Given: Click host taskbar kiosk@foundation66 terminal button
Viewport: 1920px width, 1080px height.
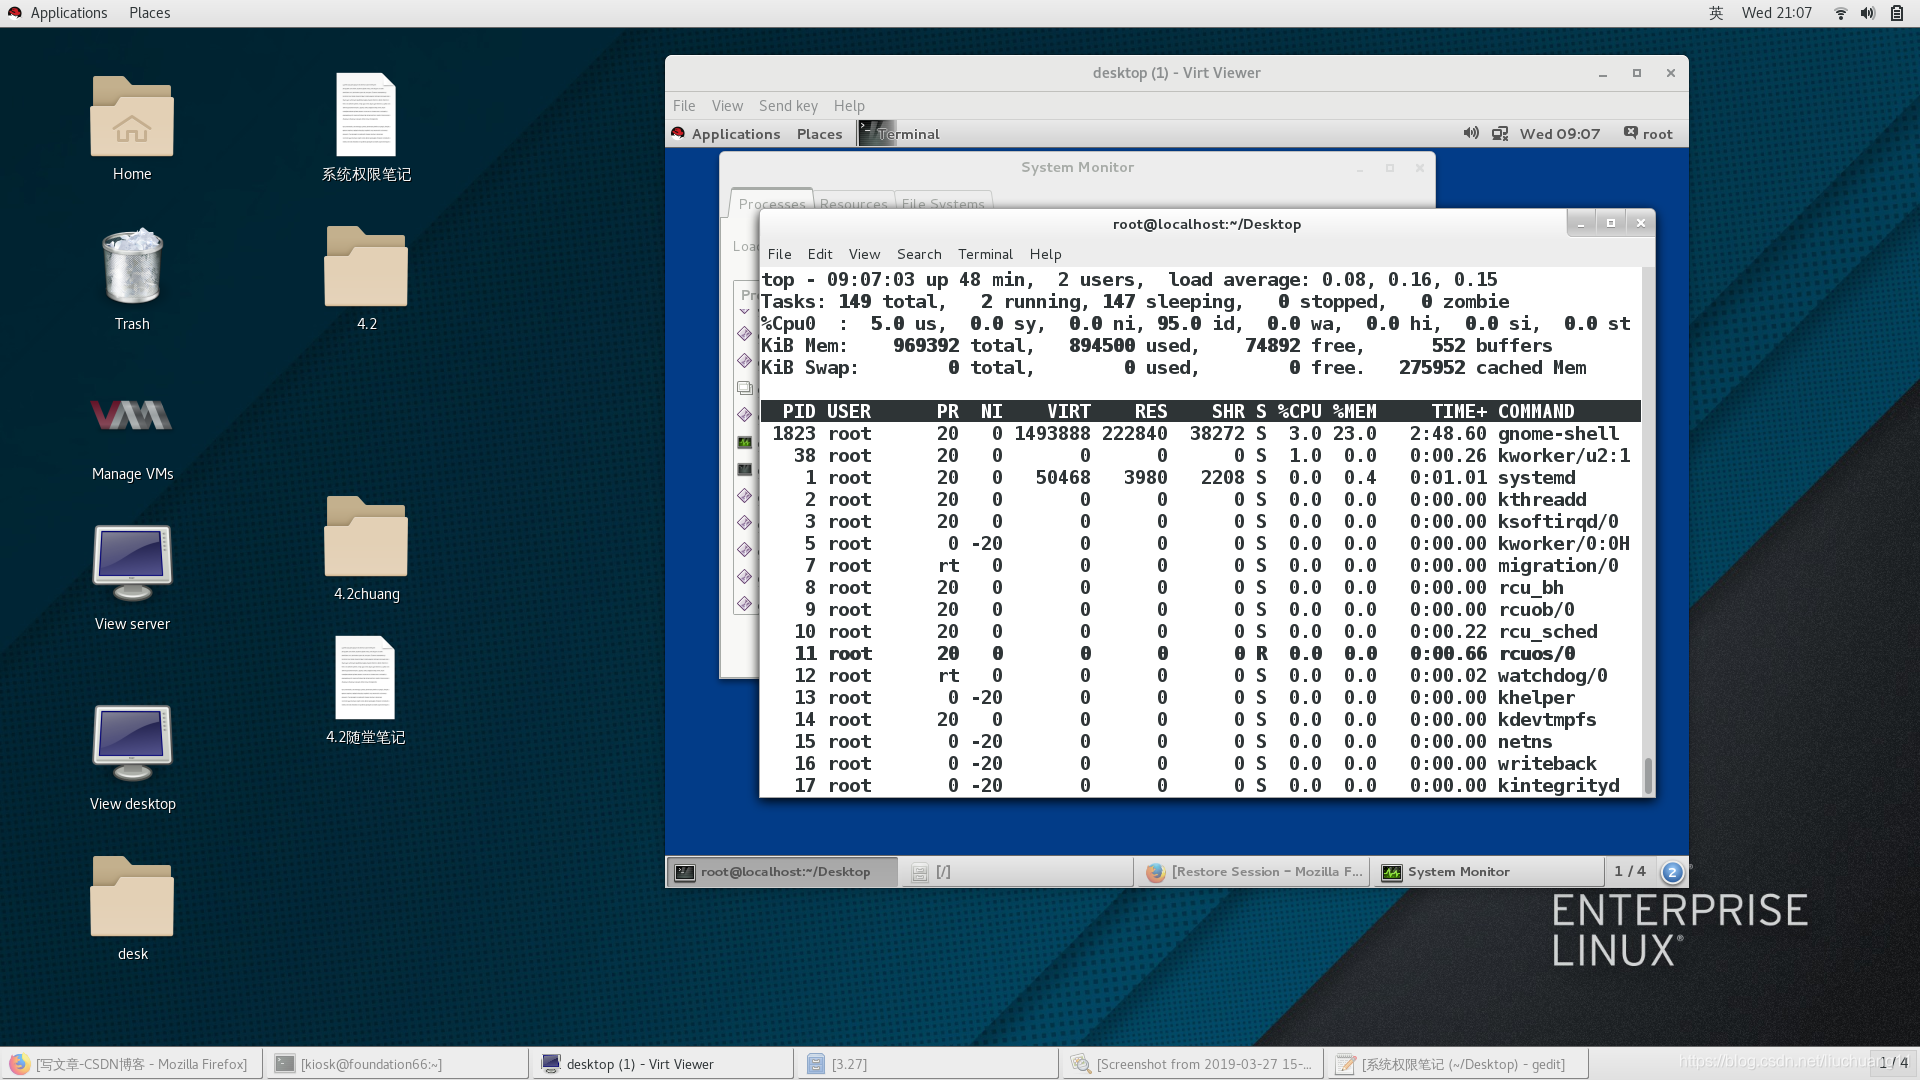Looking at the screenshot, I should coord(397,1064).
